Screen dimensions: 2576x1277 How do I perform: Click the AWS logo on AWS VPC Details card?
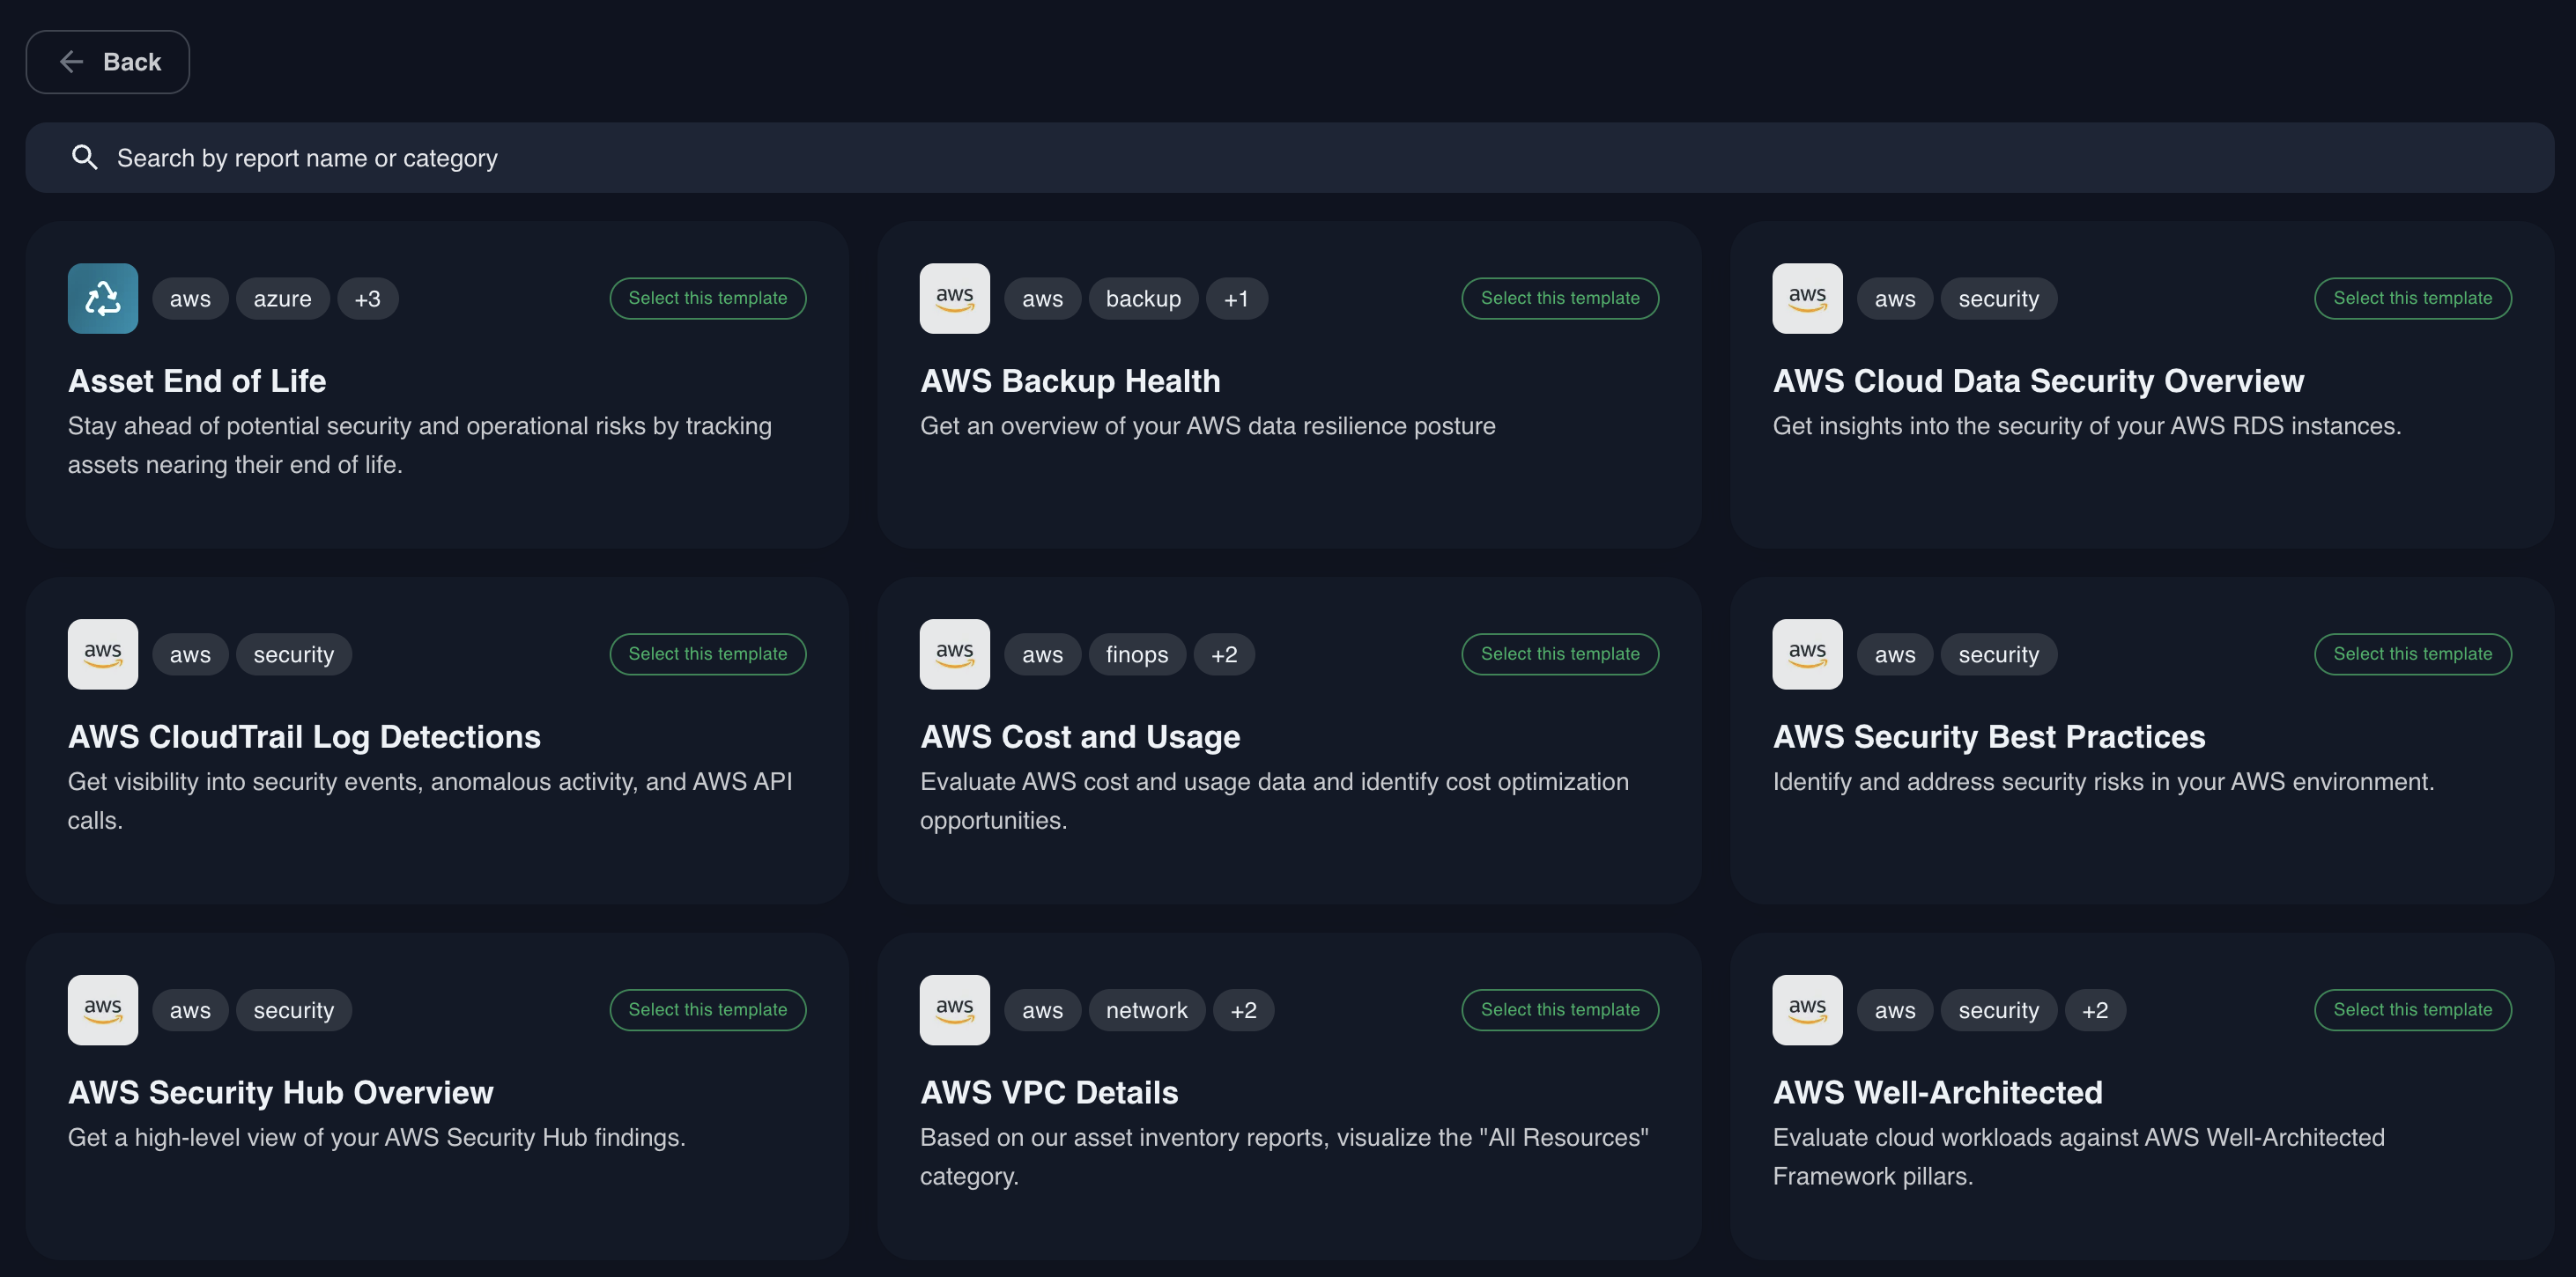tap(954, 1009)
